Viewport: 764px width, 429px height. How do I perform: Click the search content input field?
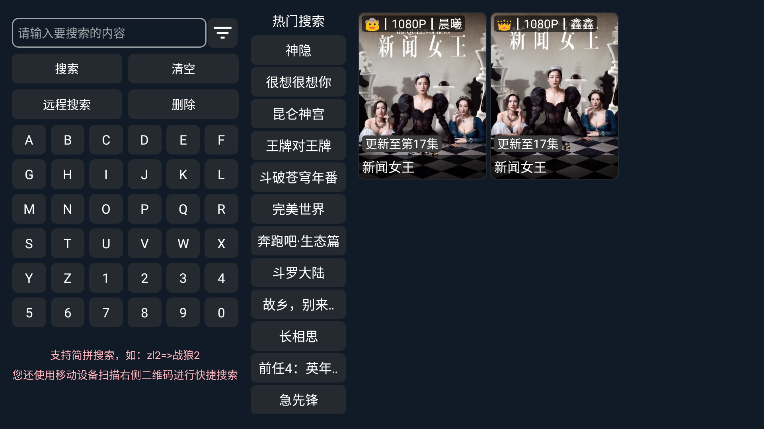109,33
